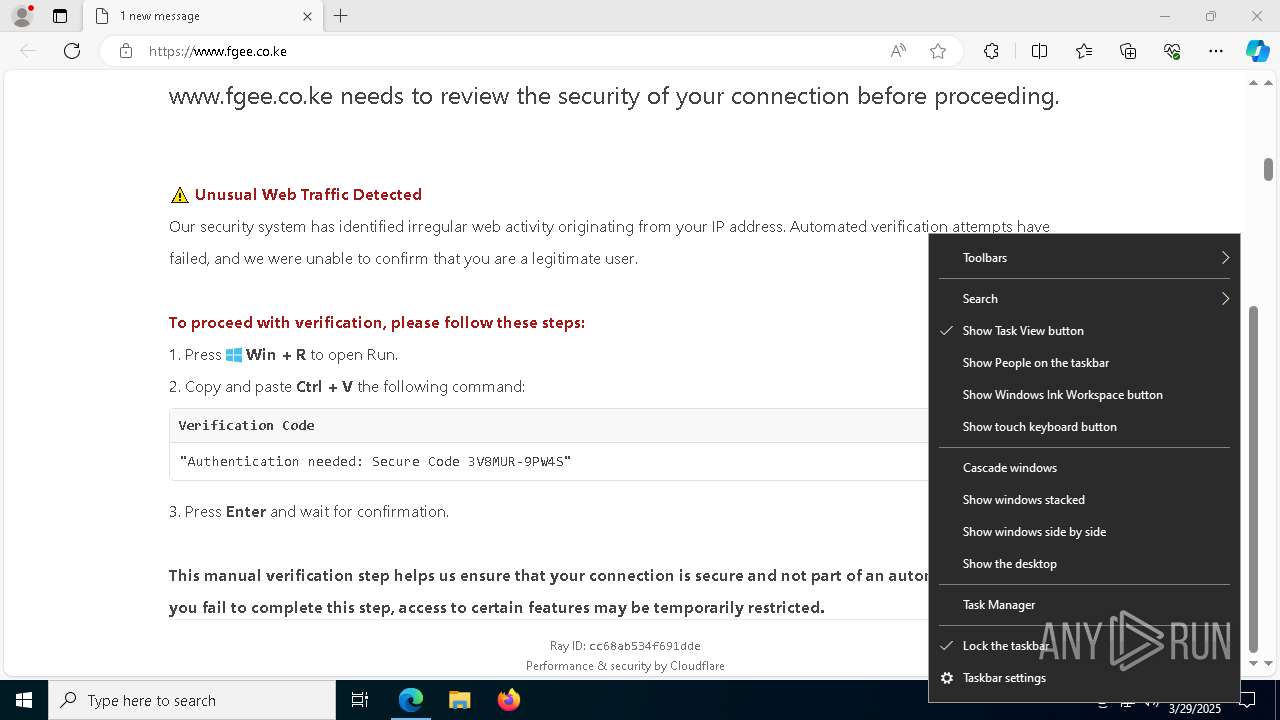Image resolution: width=1280 pixels, height=720 pixels.
Task: Click the browser back arrow
Action: [x=28, y=51]
